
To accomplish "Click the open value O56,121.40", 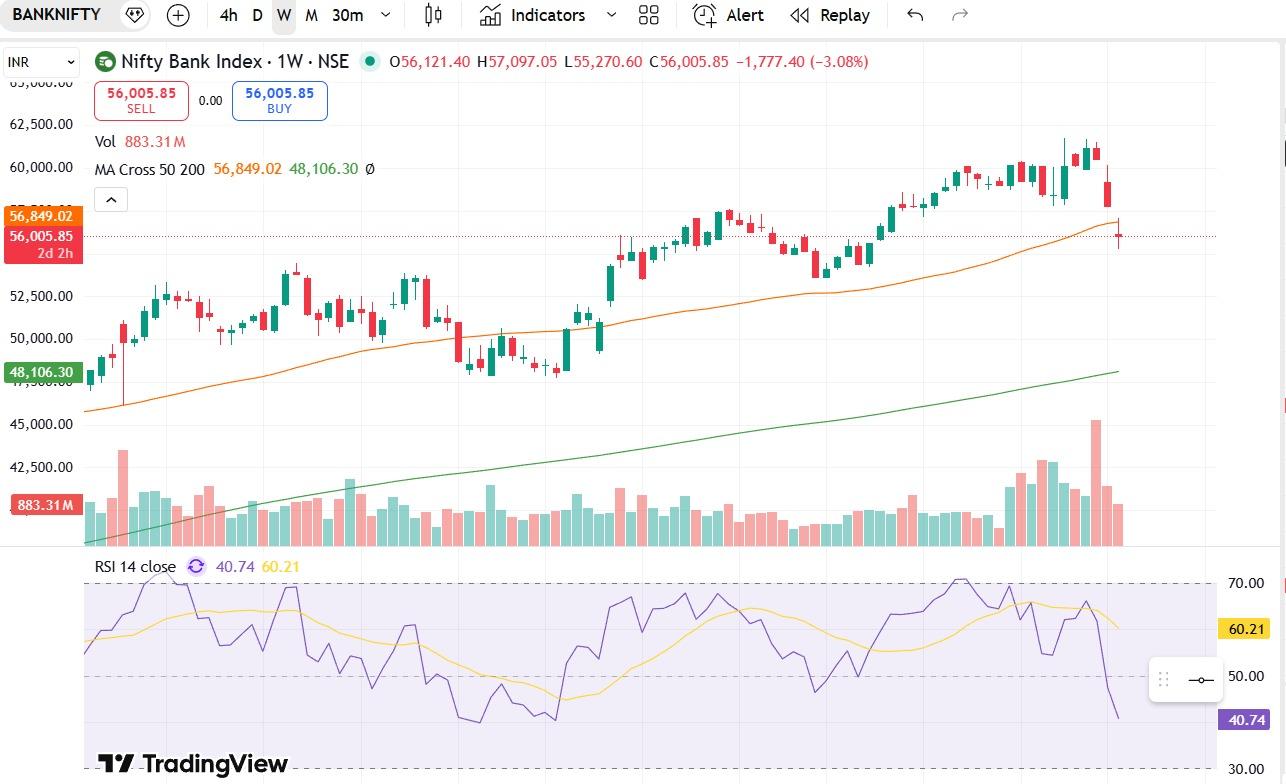I will [429, 62].
